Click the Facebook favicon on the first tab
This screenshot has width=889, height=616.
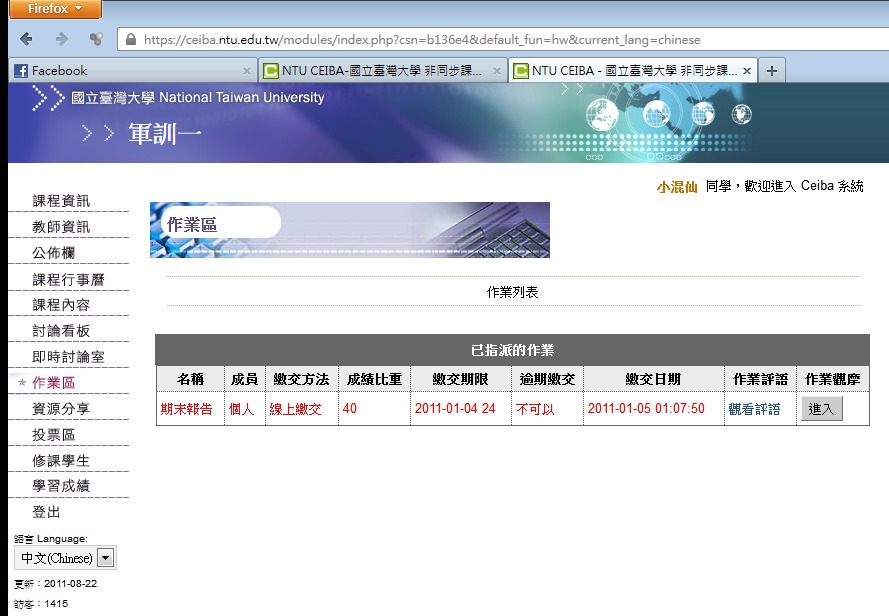point(21,71)
